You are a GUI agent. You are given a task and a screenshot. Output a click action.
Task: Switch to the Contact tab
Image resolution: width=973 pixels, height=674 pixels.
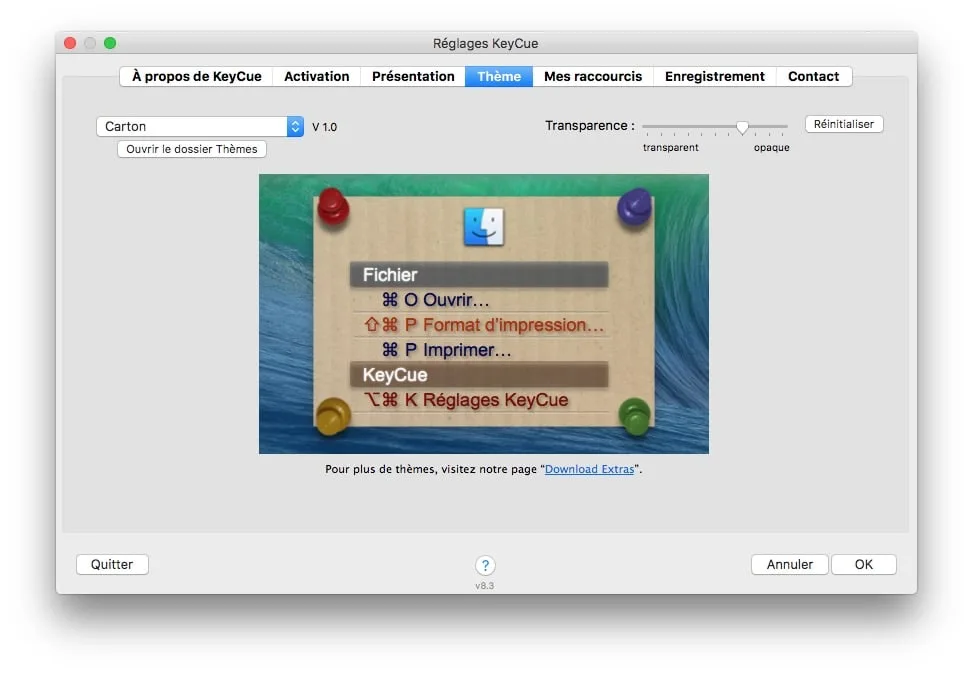(814, 76)
